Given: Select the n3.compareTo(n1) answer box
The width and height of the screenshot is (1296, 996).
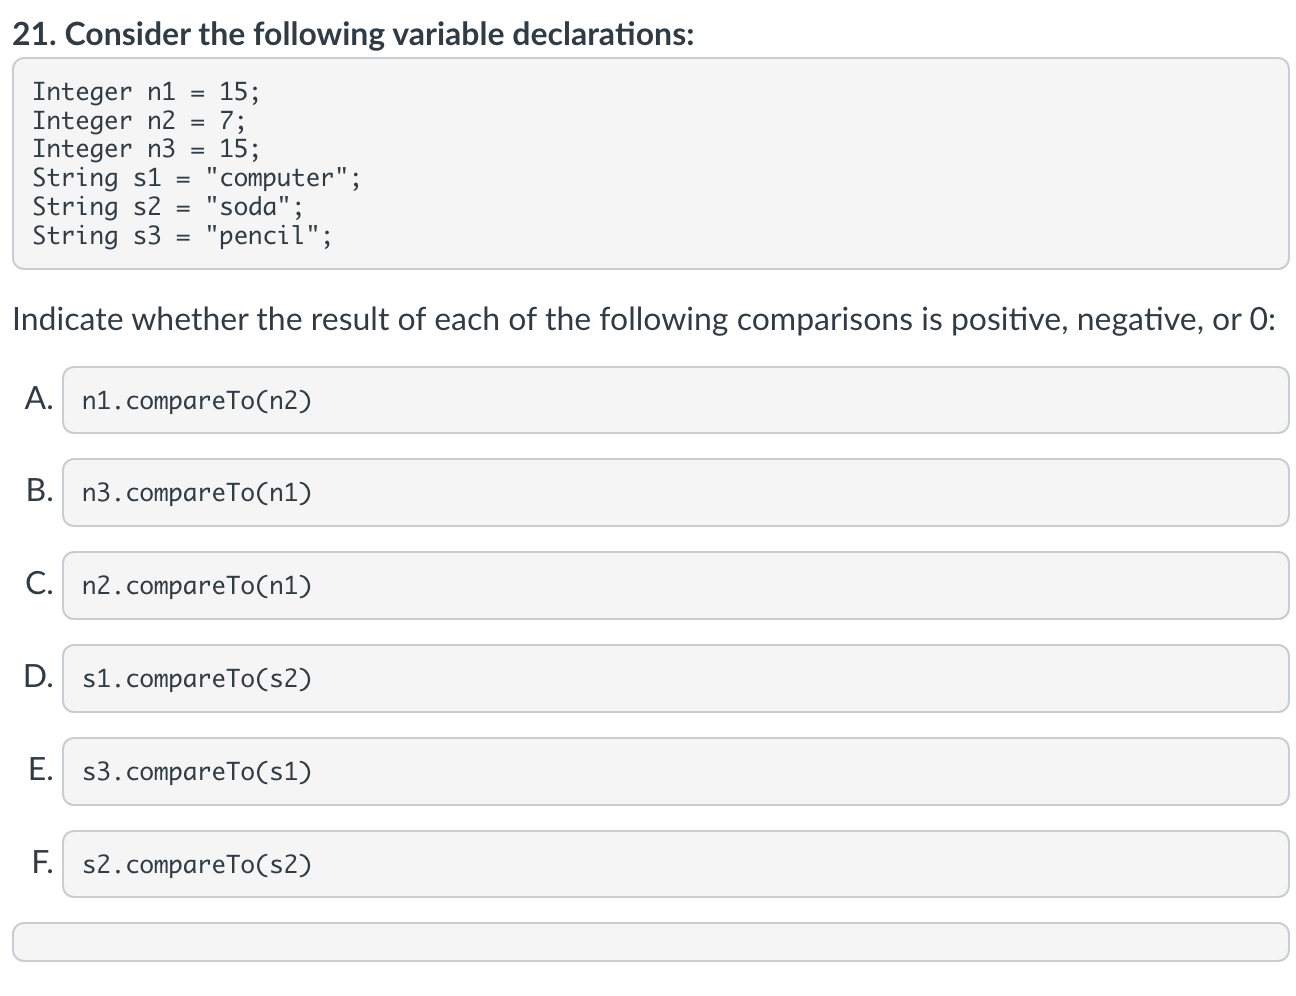Looking at the screenshot, I should (x=675, y=492).
